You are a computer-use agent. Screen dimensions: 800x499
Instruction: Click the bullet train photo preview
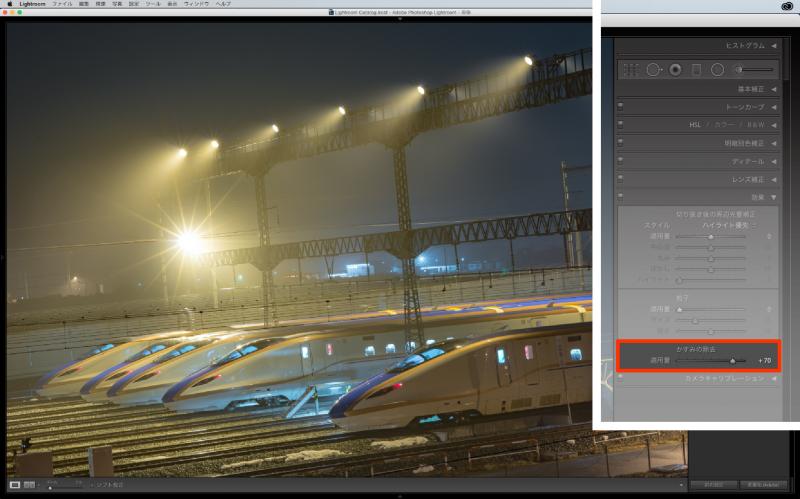[299, 249]
